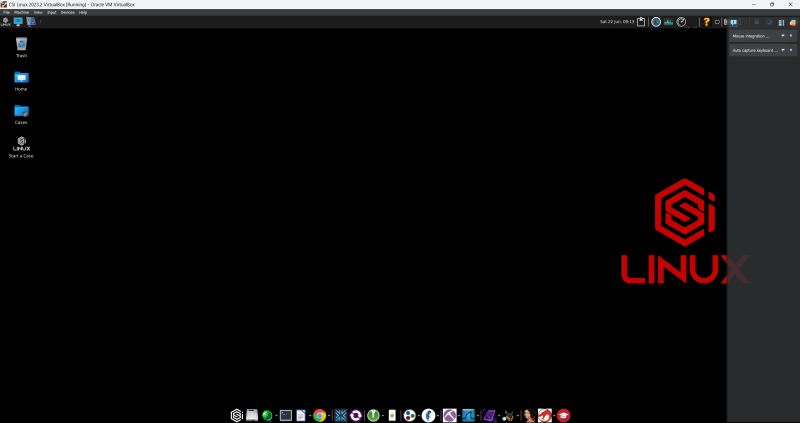This screenshot has height=423, width=800.
Task: Launch the purple sync arrows dock icon
Action: 356,416
